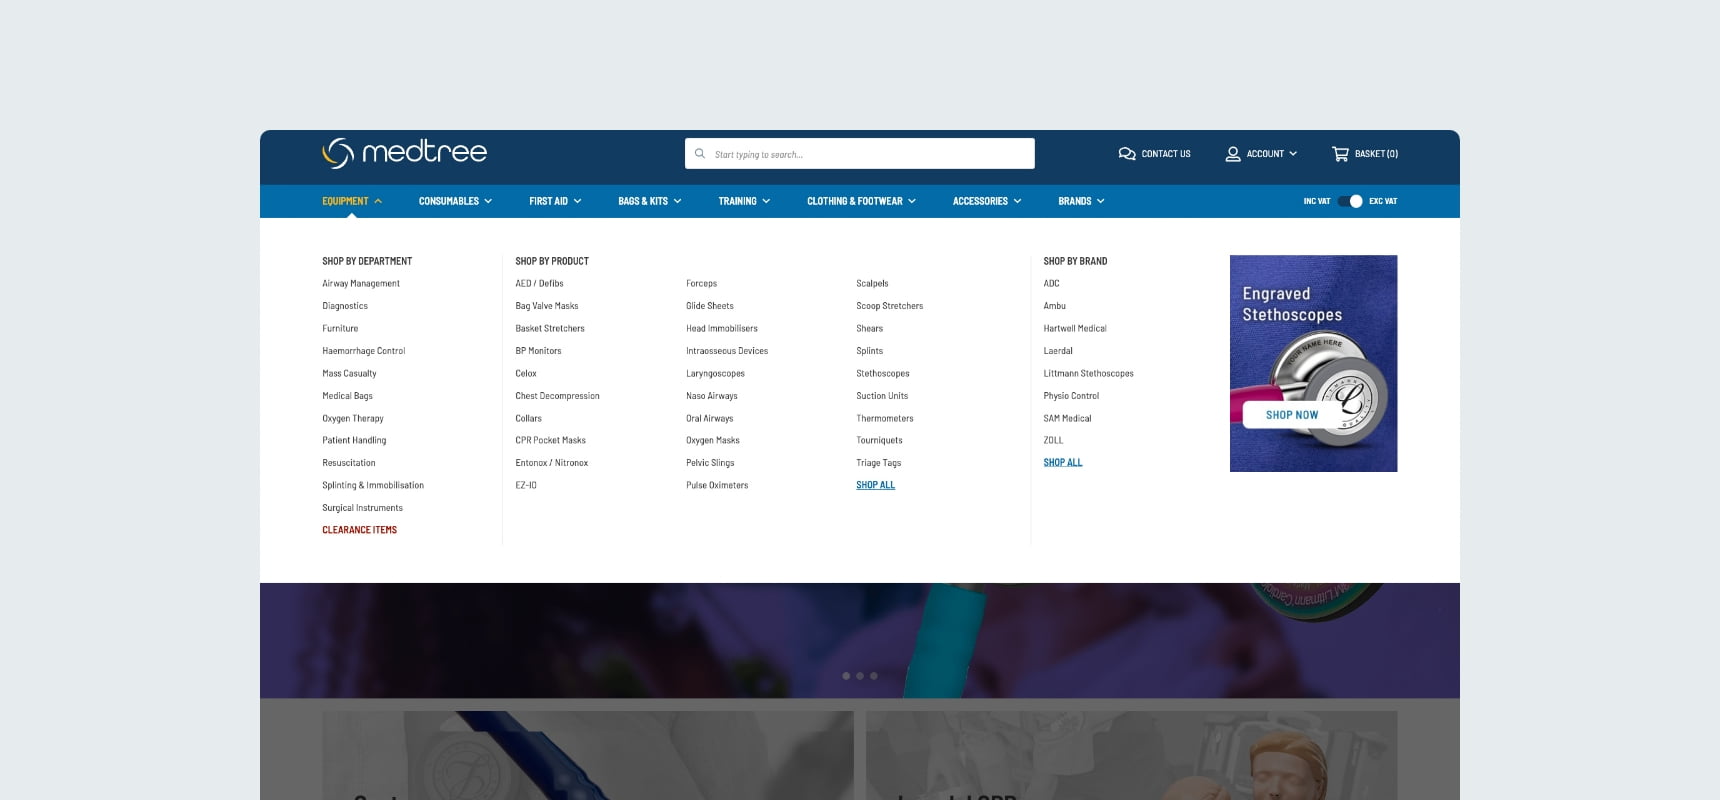Viewport: 1720px width, 800px height.
Task: Collapse the Equipment menu chevron
Action: (378, 201)
